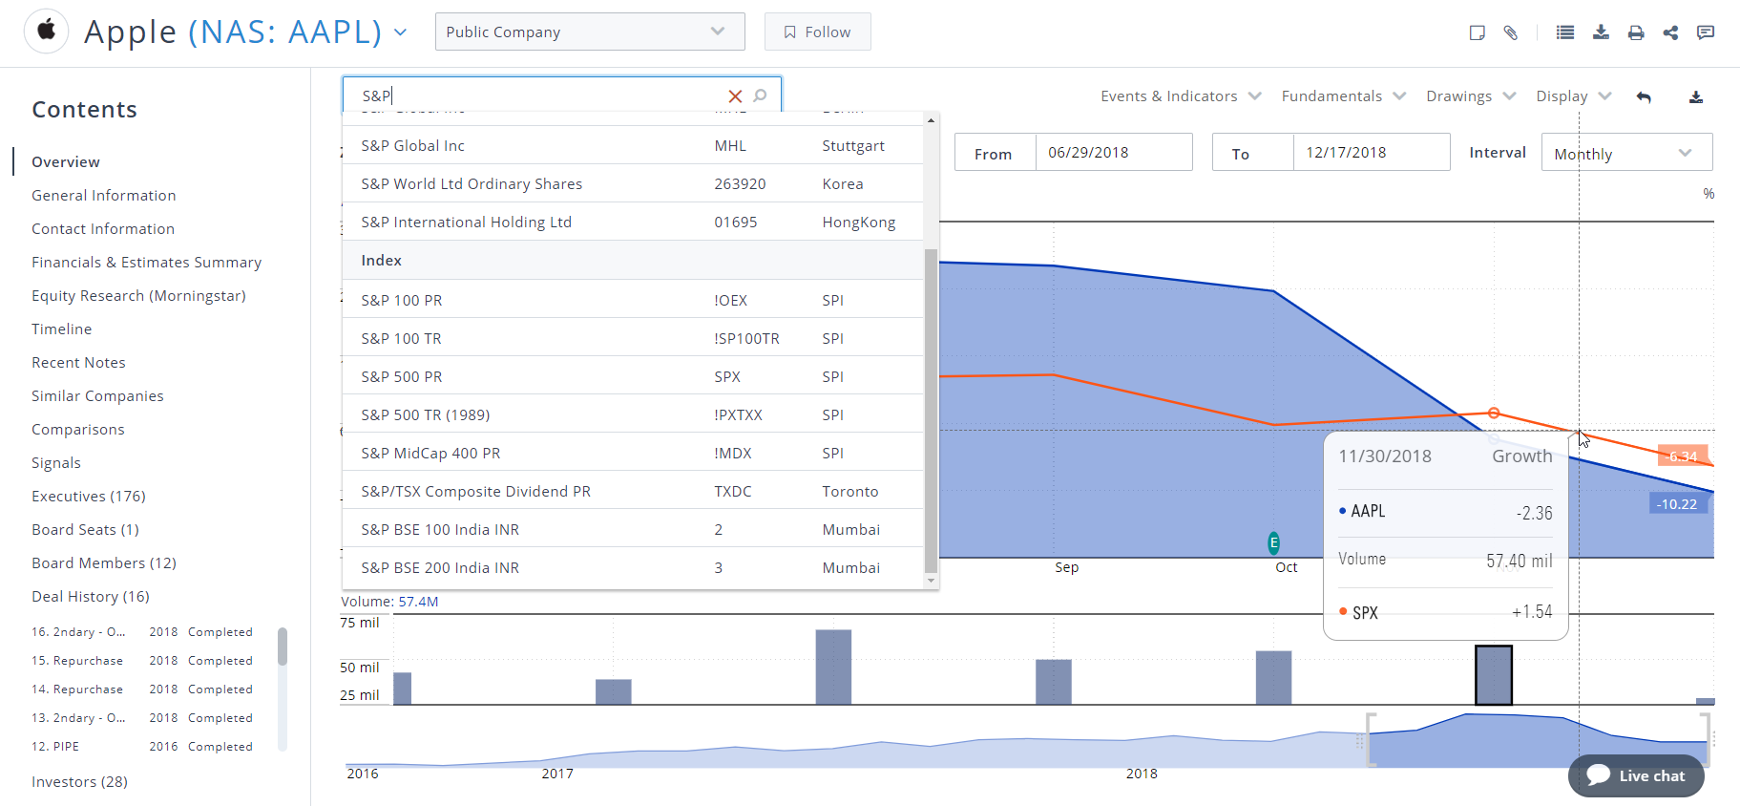Go to Overview in Contents

pyautogui.click(x=66, y=162)
